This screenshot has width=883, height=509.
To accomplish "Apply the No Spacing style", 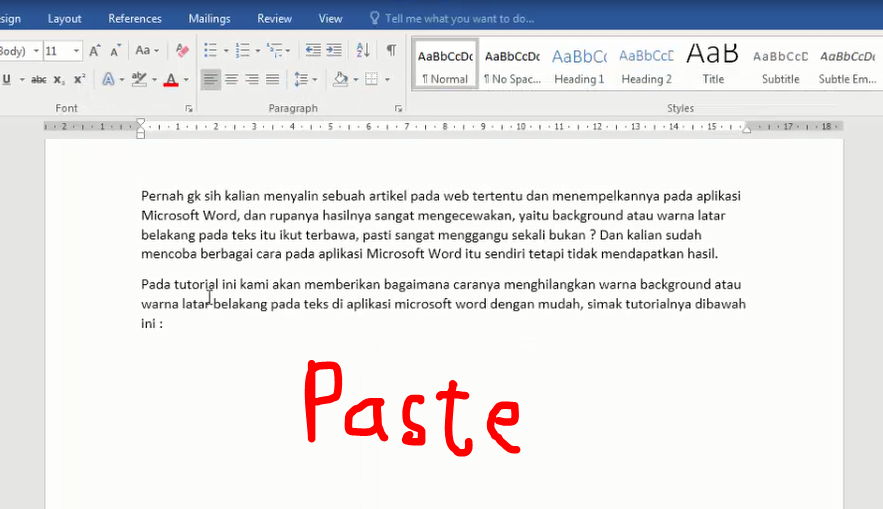I will pos(512,64).
